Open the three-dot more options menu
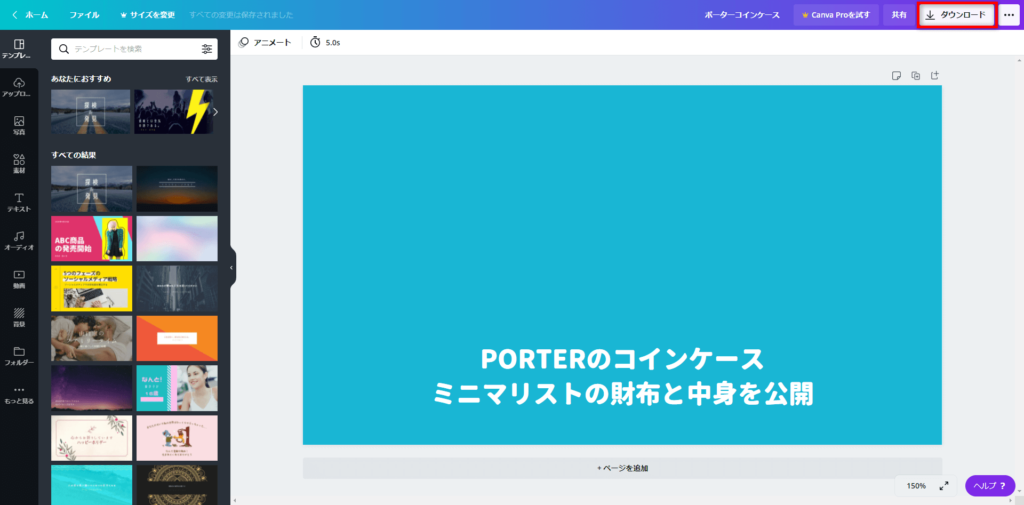Image resolution: width=1024 pixels, height=505 pixels. 1008,15
